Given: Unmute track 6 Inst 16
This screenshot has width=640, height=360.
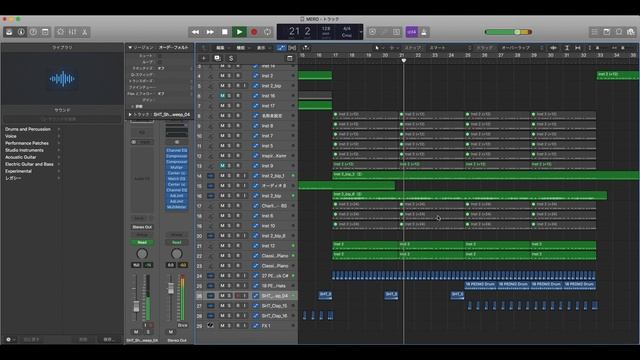Looking at the screenshot, I should point(222,96).
